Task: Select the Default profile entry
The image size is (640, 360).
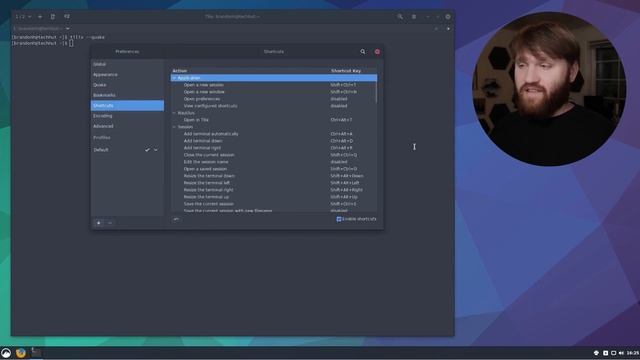Action: 127,150
